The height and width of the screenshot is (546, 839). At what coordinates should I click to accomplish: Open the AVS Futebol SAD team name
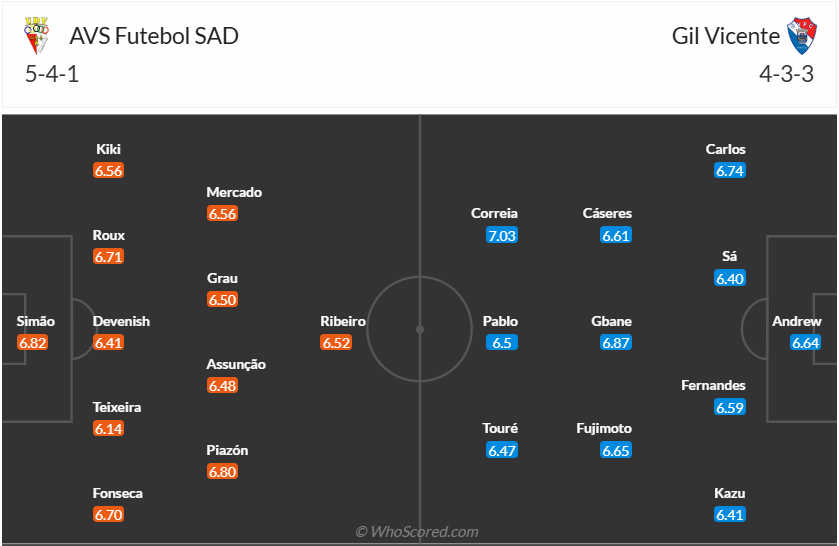click(154, 36)
